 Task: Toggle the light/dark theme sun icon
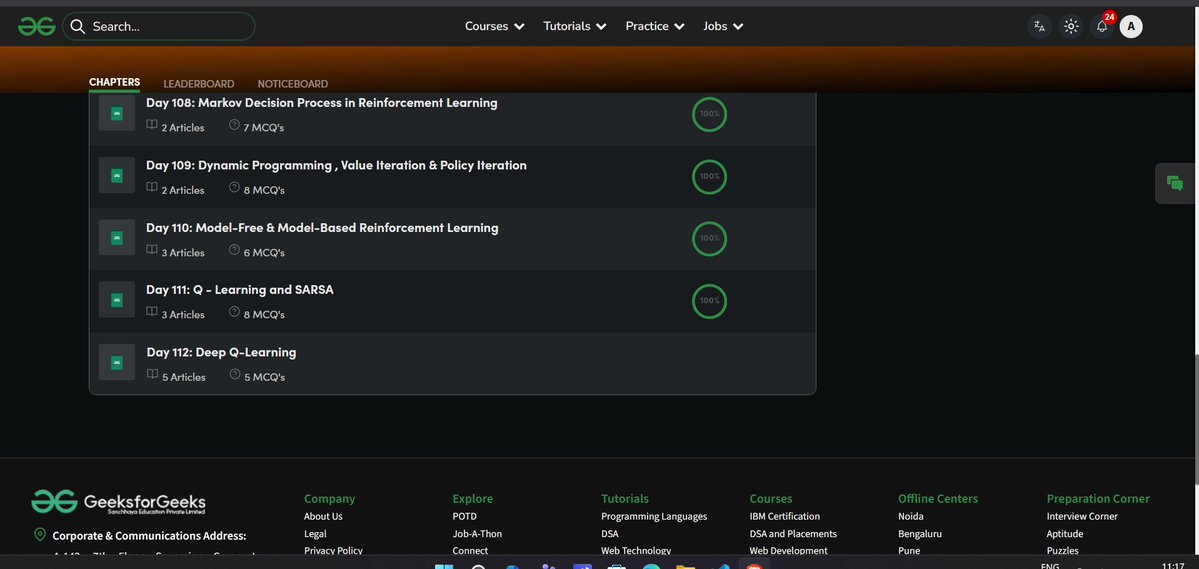pyautogui.click(x=1071, y=26)
